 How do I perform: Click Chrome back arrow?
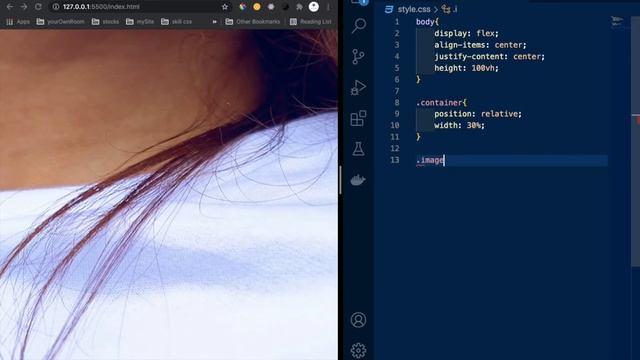pos(10,7)
